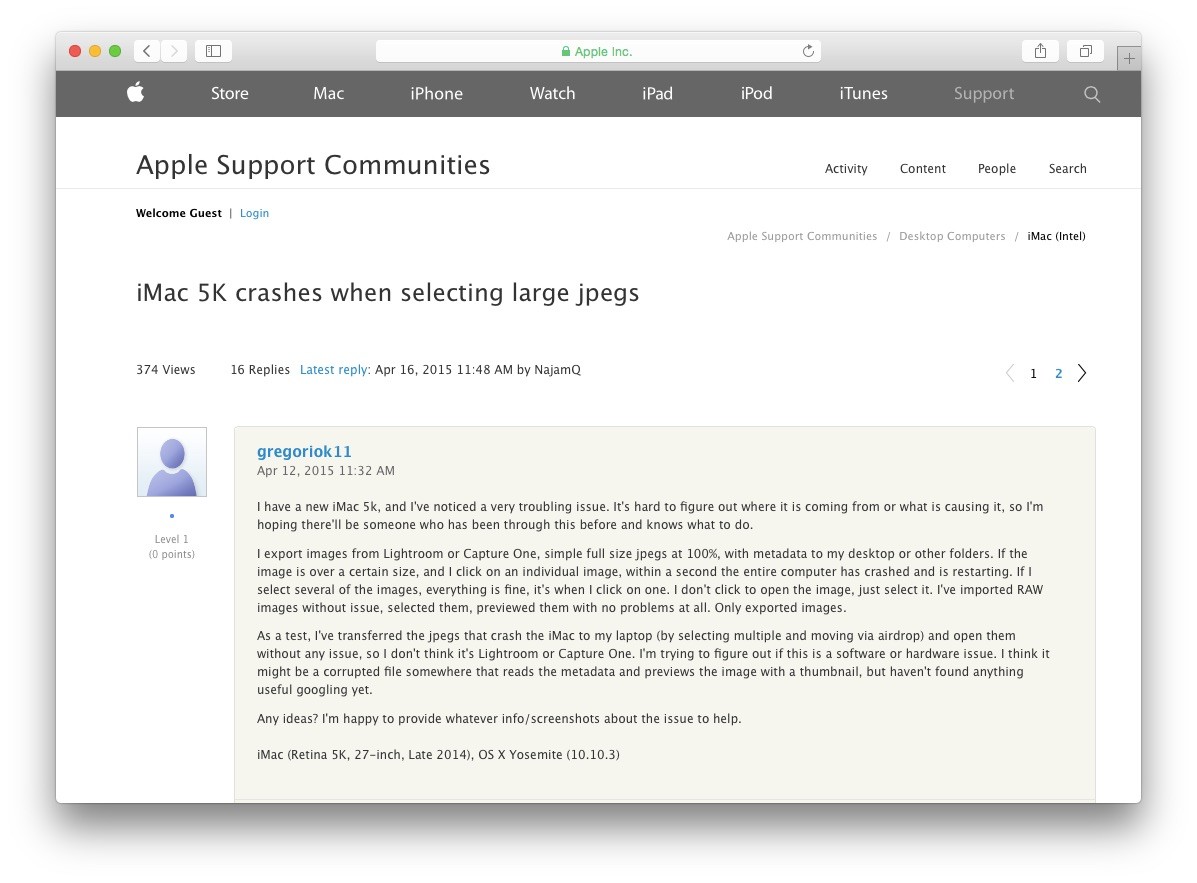Open the Support menu item
This screenshot has height=883, width=1197.
(984, 94)
